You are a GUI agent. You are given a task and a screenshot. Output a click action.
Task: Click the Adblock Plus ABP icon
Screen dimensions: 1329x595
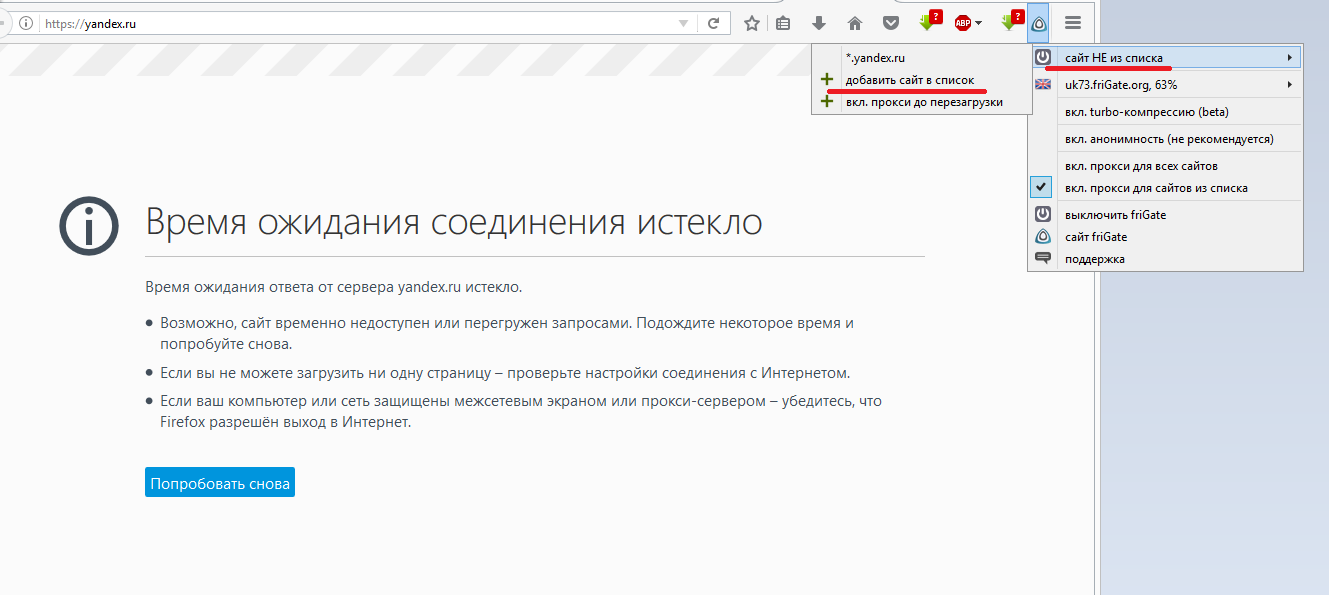click(x=963, y=23)
